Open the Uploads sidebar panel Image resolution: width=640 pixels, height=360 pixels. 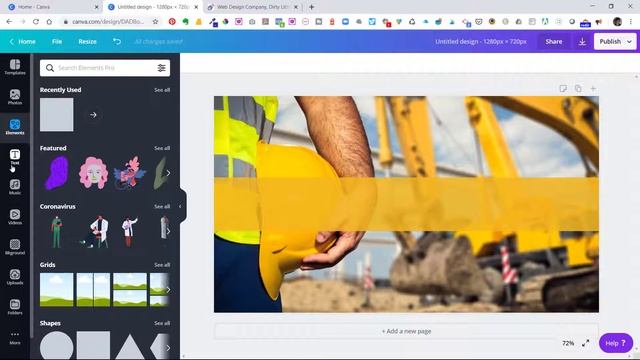[x=15, y=277]
